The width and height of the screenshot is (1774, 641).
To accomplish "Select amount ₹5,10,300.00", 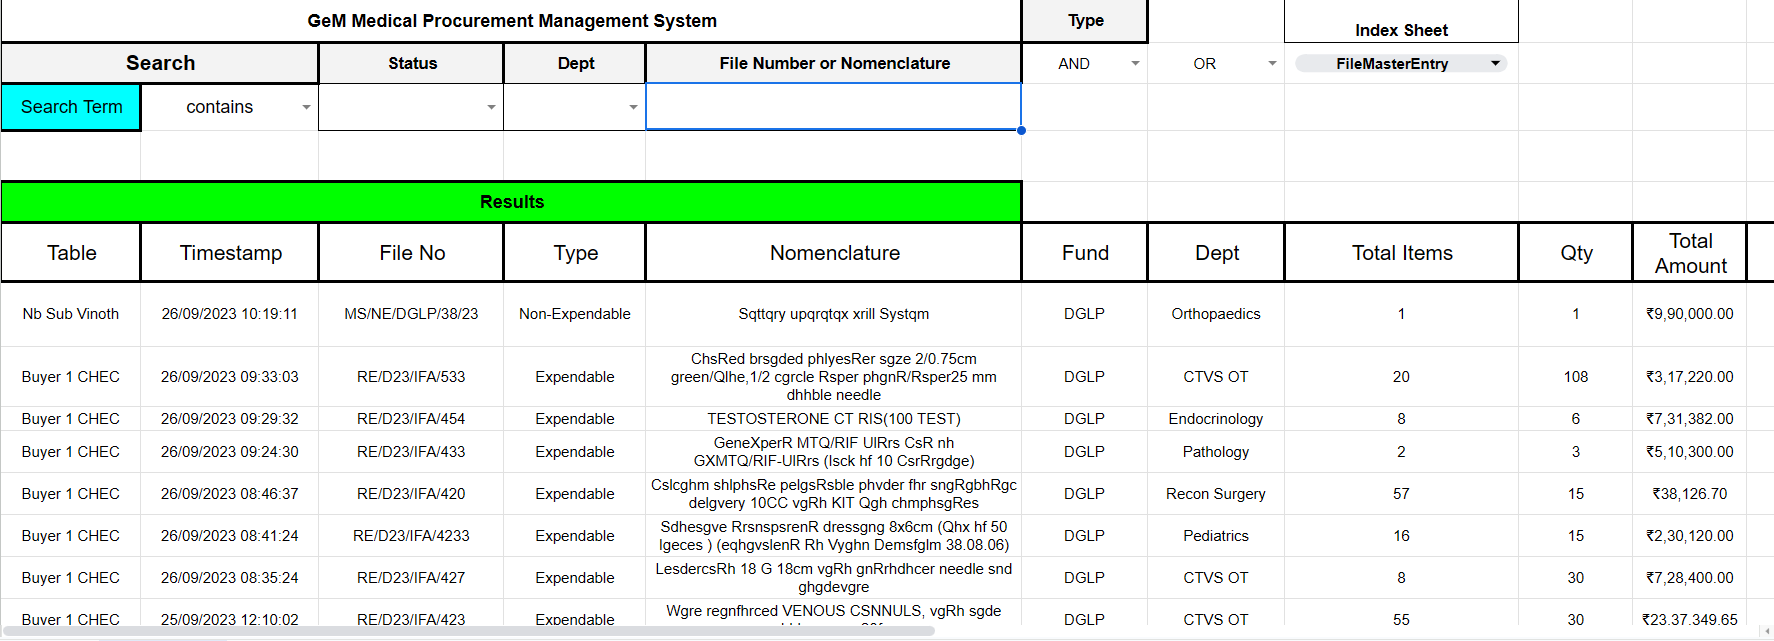I will 1690,452.
